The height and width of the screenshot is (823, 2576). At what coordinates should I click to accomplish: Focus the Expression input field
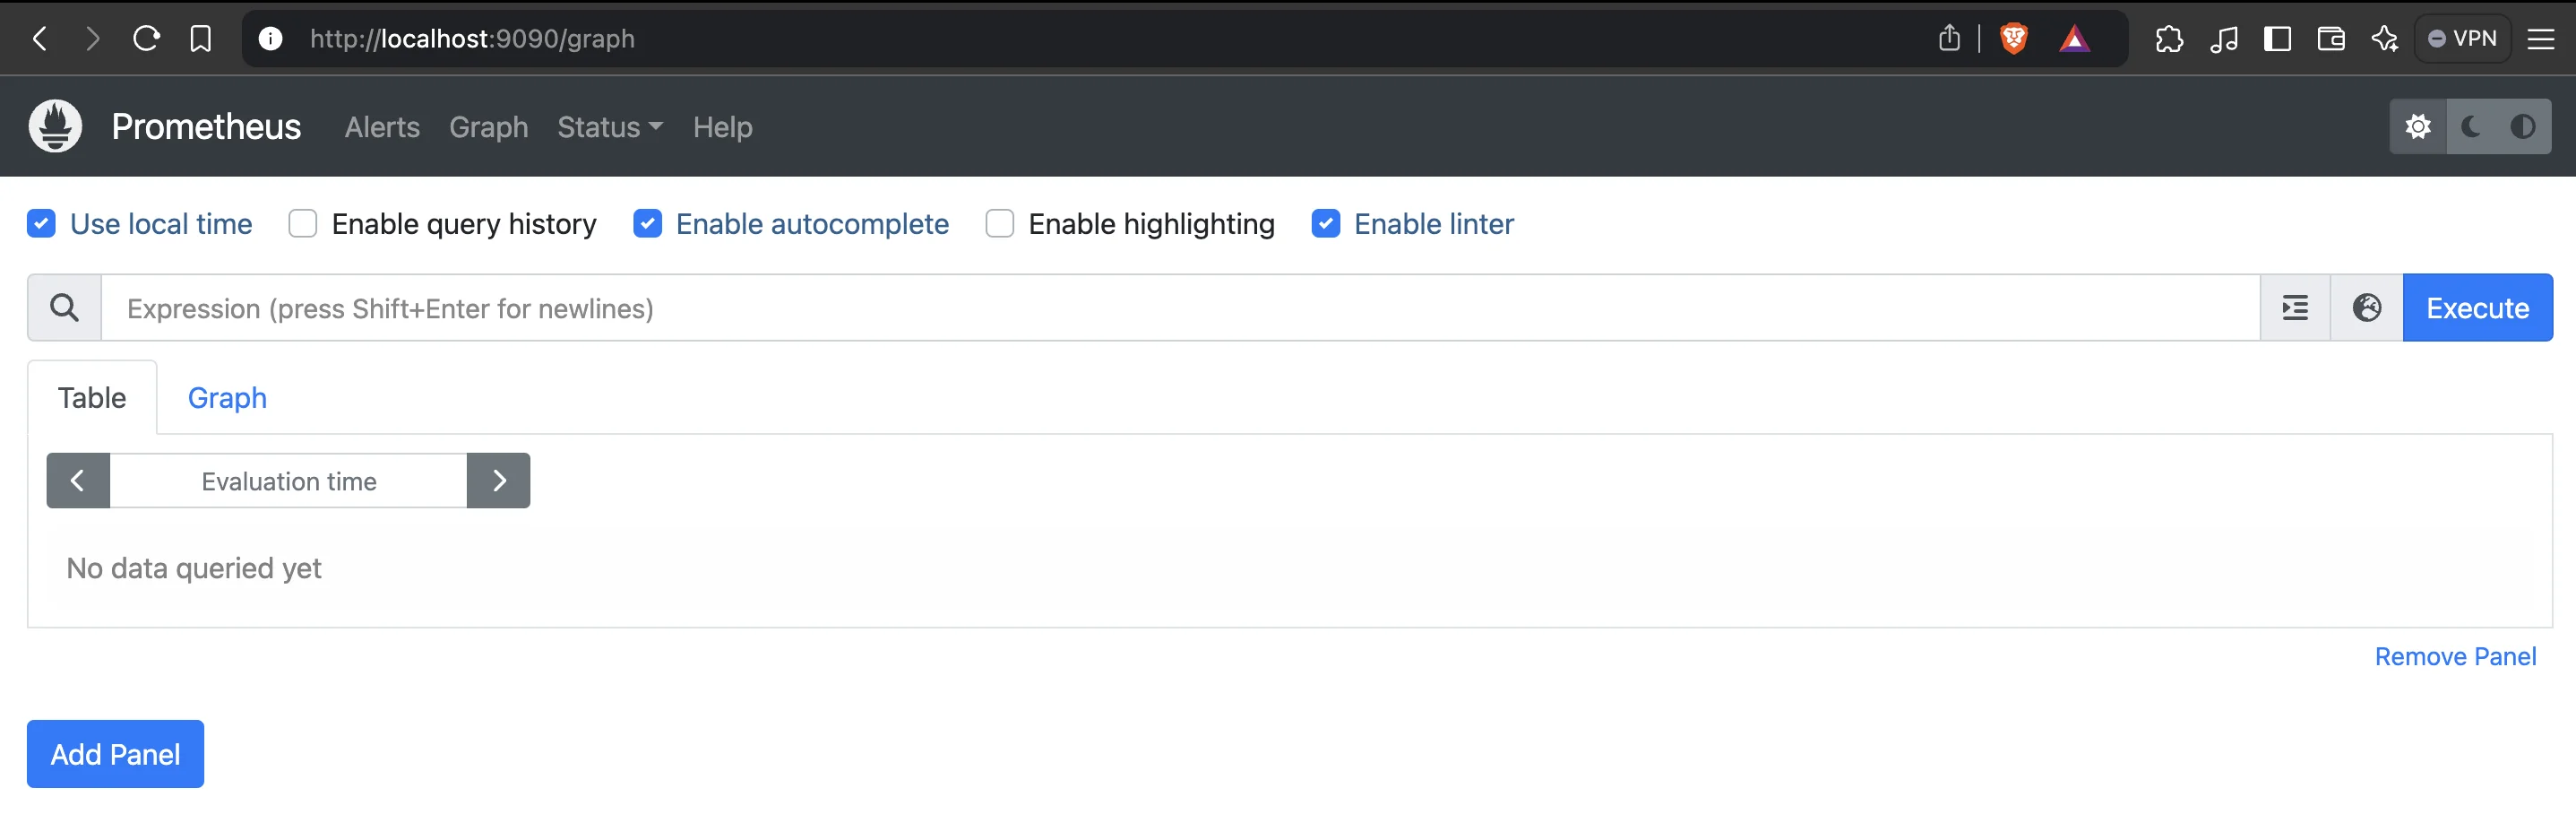click(1180, 308)
